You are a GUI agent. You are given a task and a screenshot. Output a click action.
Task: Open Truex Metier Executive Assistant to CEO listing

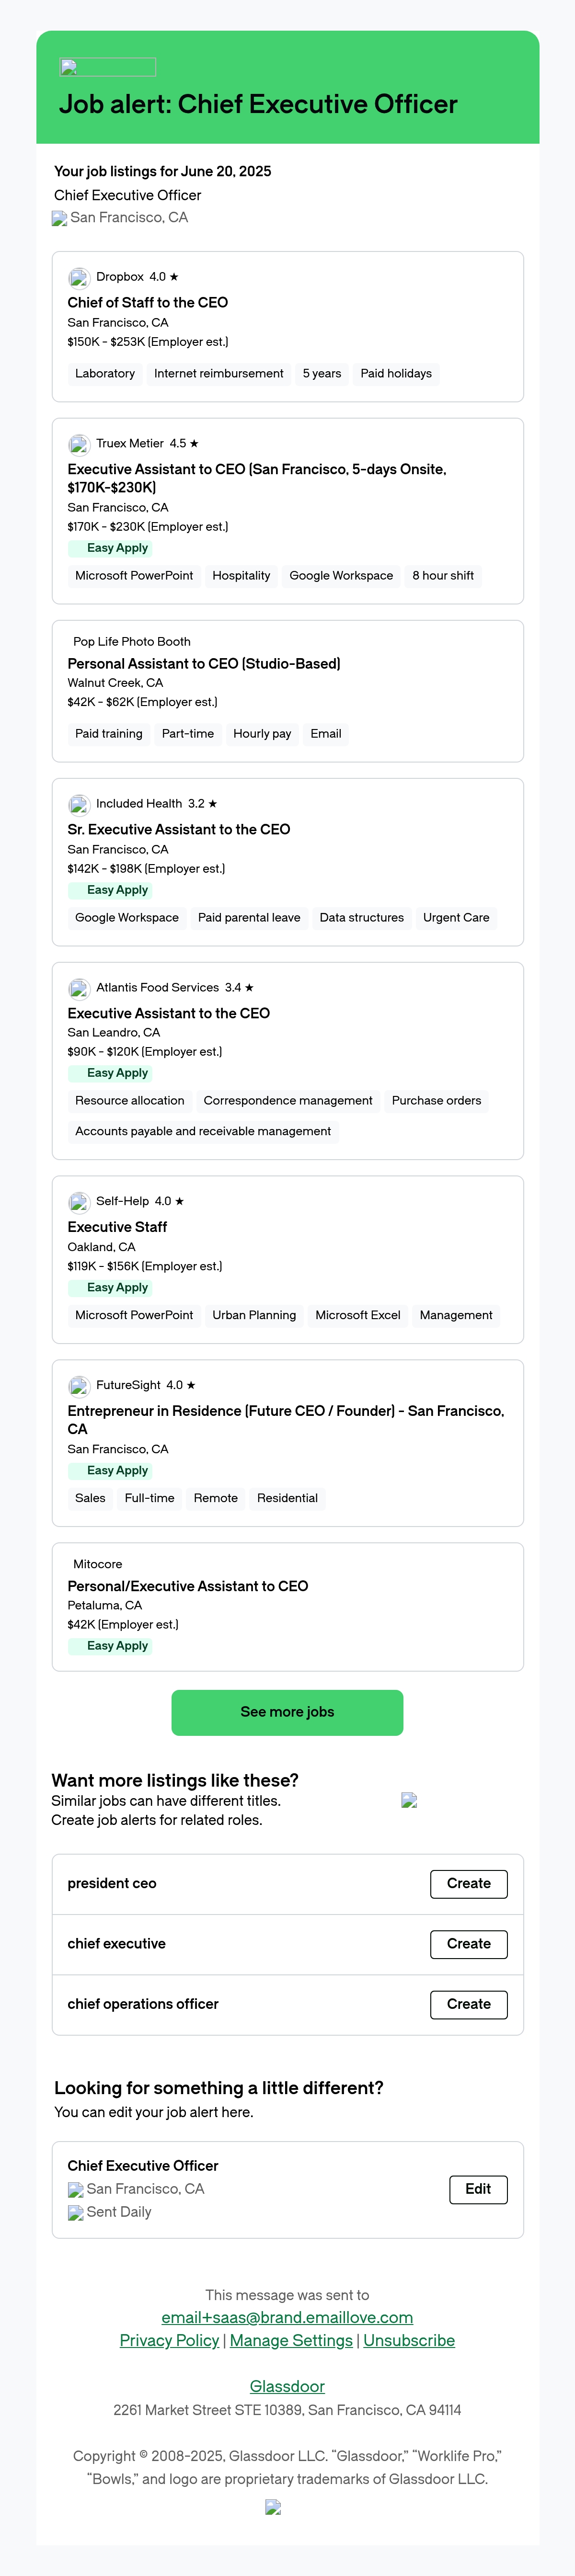coord(257,478)
